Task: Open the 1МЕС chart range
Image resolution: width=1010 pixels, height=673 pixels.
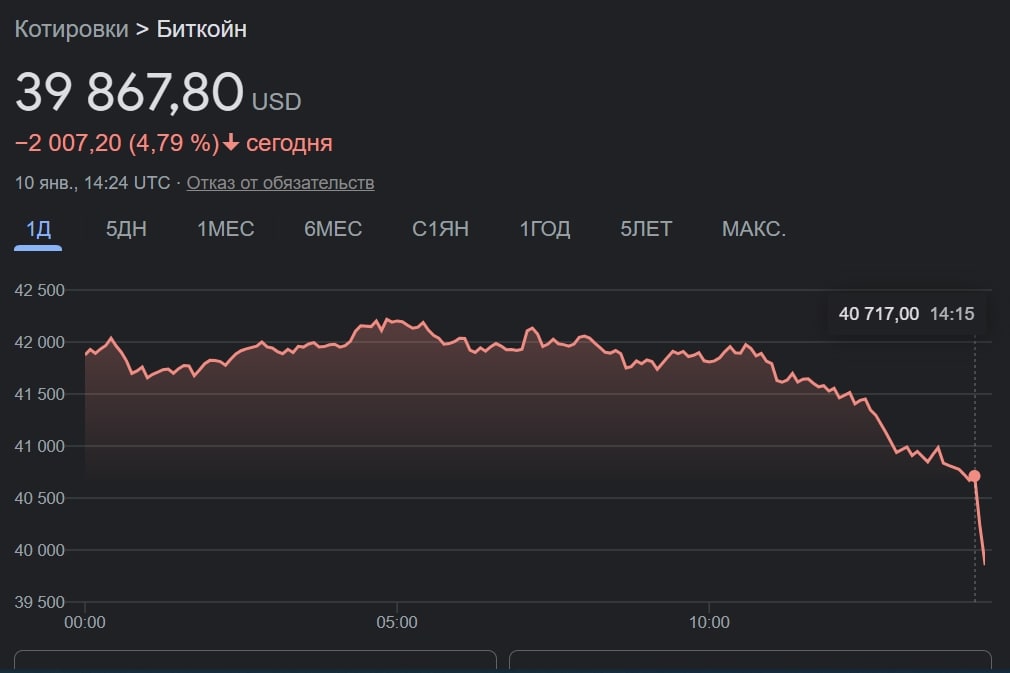Action: click(x=226, y=229)
